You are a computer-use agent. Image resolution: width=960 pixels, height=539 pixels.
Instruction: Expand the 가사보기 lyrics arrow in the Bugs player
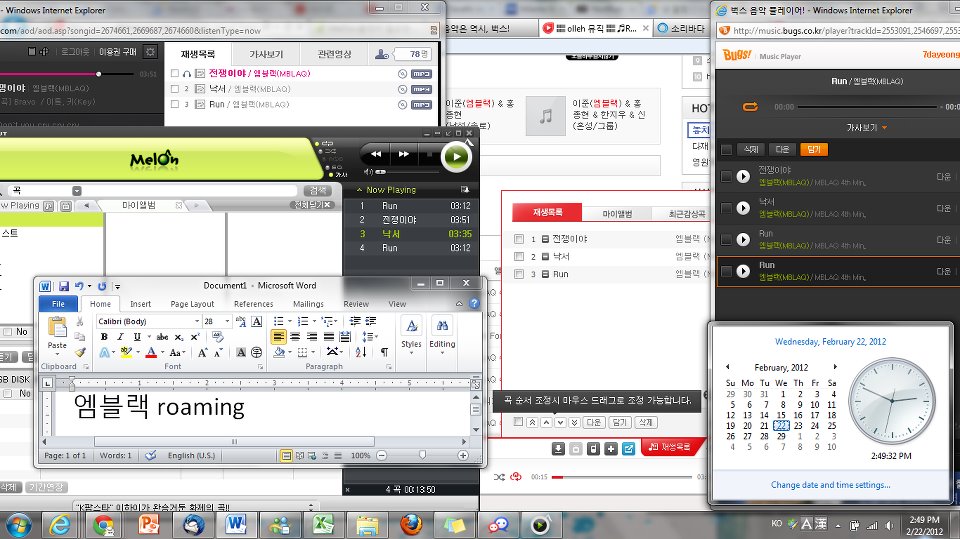[884, 127]
